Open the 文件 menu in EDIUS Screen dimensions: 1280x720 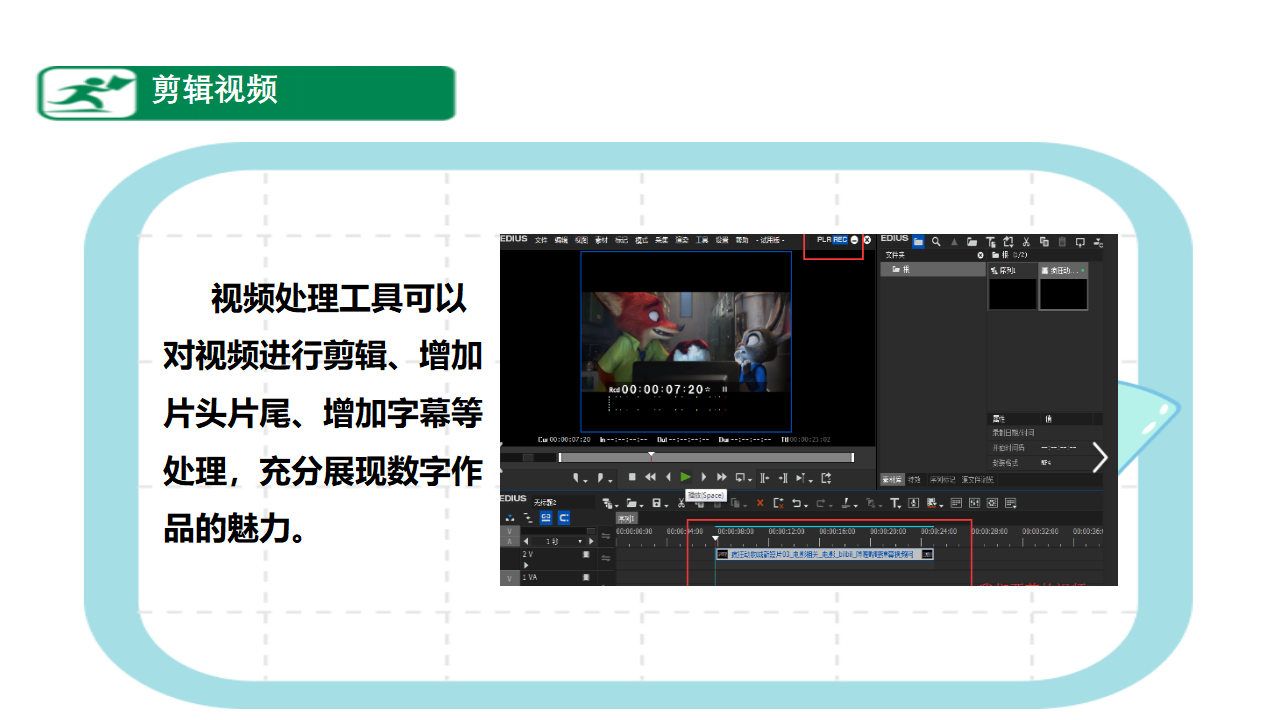[x=541, y=240]
